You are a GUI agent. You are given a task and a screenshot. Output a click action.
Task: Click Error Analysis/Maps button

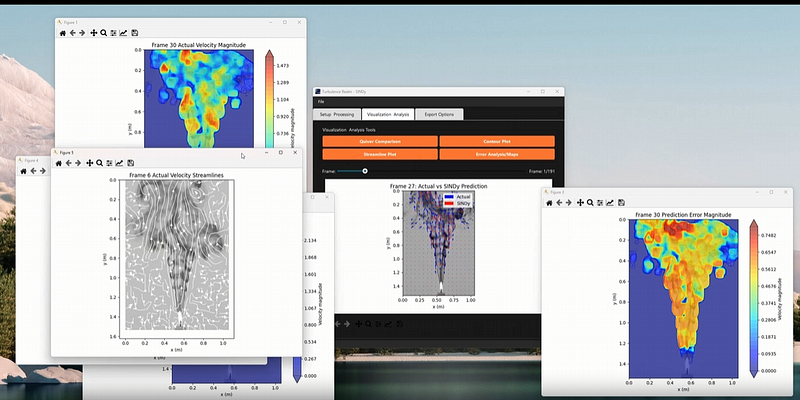coord(497,154)
